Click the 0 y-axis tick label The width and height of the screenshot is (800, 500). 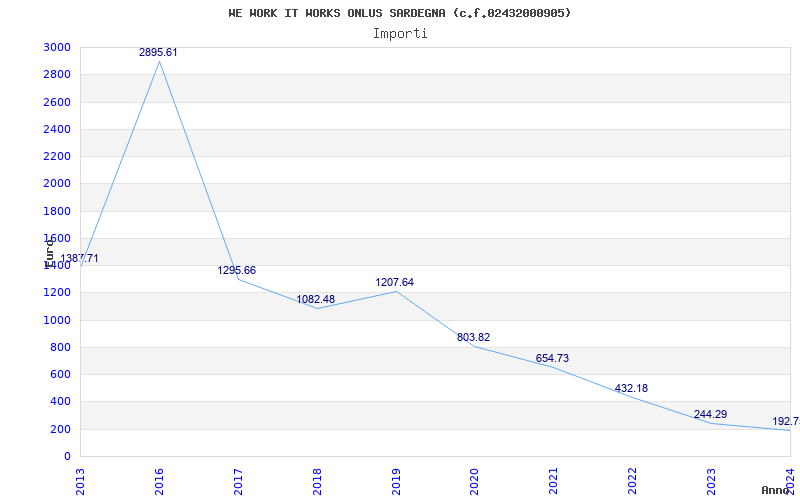pos(67,457)
